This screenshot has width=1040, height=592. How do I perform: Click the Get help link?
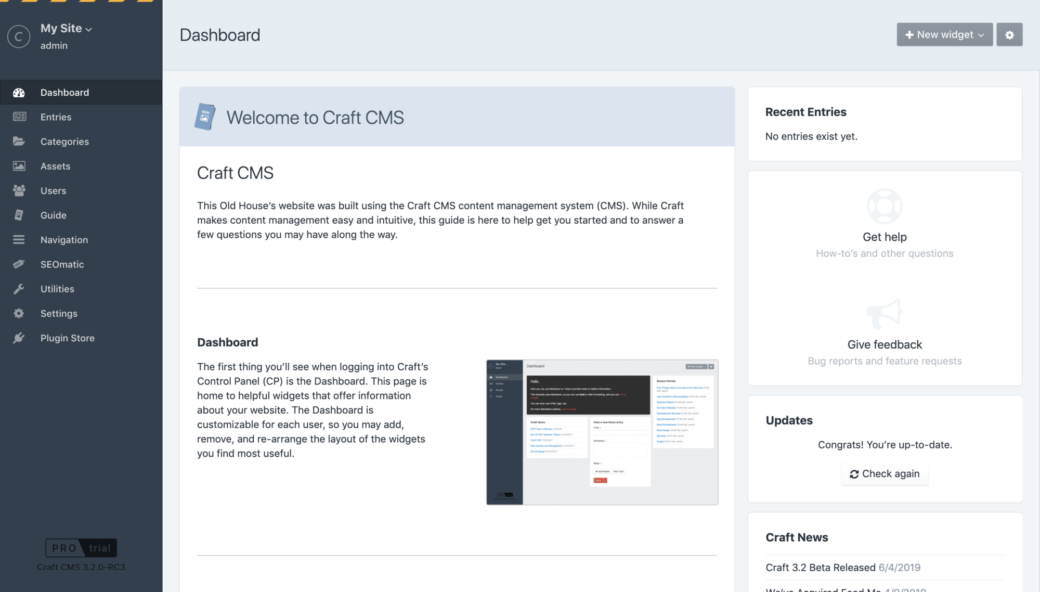(884, 237)
